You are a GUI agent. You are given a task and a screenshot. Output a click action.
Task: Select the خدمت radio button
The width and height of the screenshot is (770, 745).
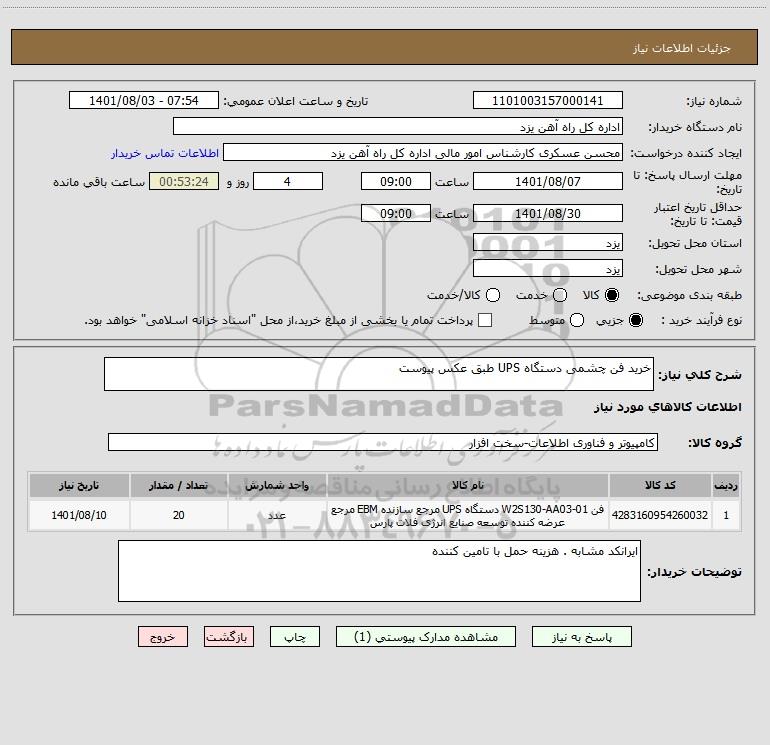point(560,295)
